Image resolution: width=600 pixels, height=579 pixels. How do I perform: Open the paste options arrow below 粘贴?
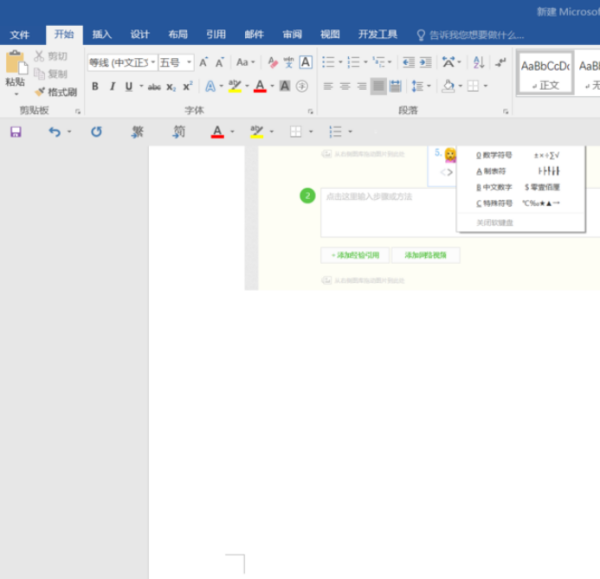[16, 94]
